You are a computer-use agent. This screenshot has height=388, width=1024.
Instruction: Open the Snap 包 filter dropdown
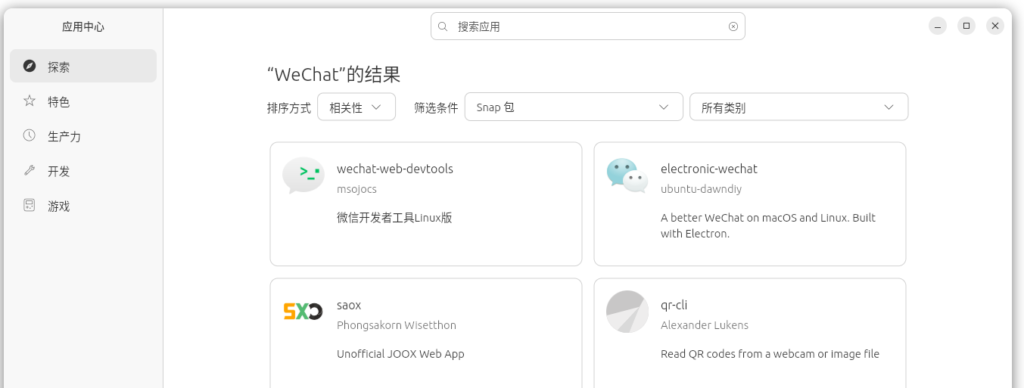(573, 107)
